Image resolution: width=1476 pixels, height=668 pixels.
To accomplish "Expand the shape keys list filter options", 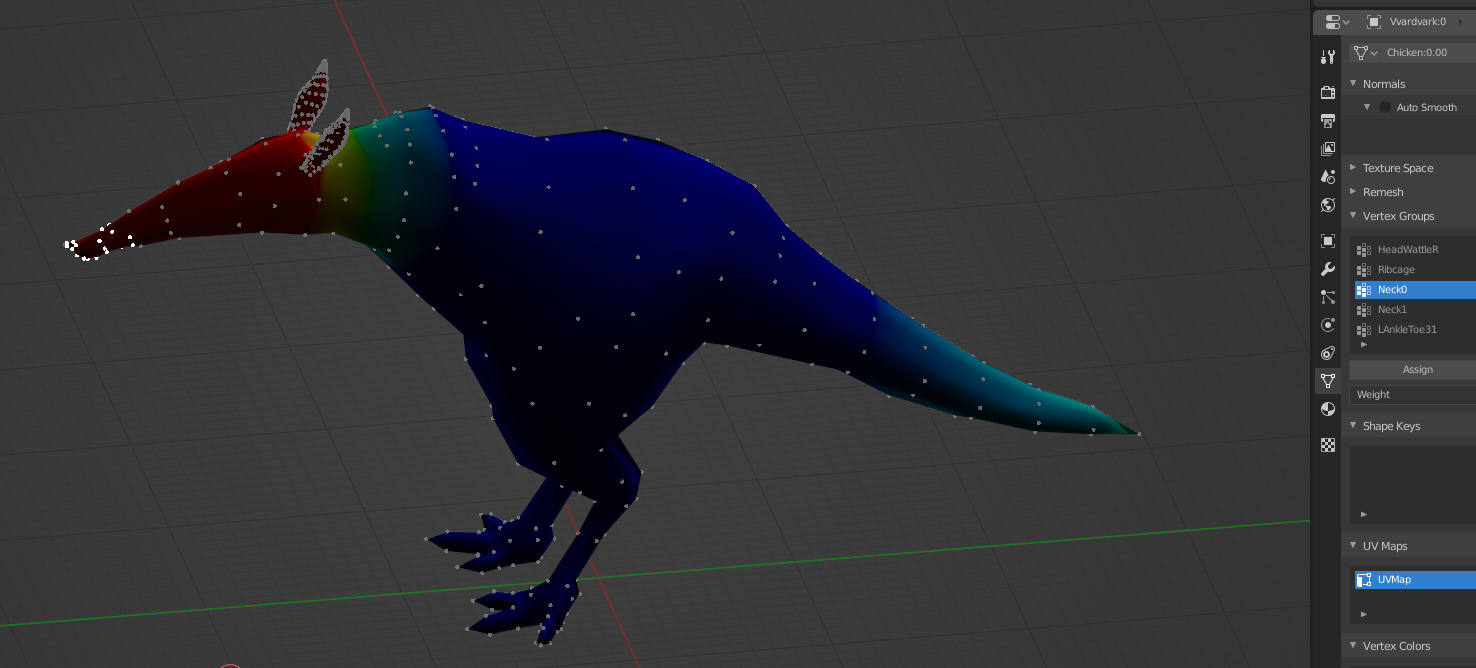I will click(1364, 514).
